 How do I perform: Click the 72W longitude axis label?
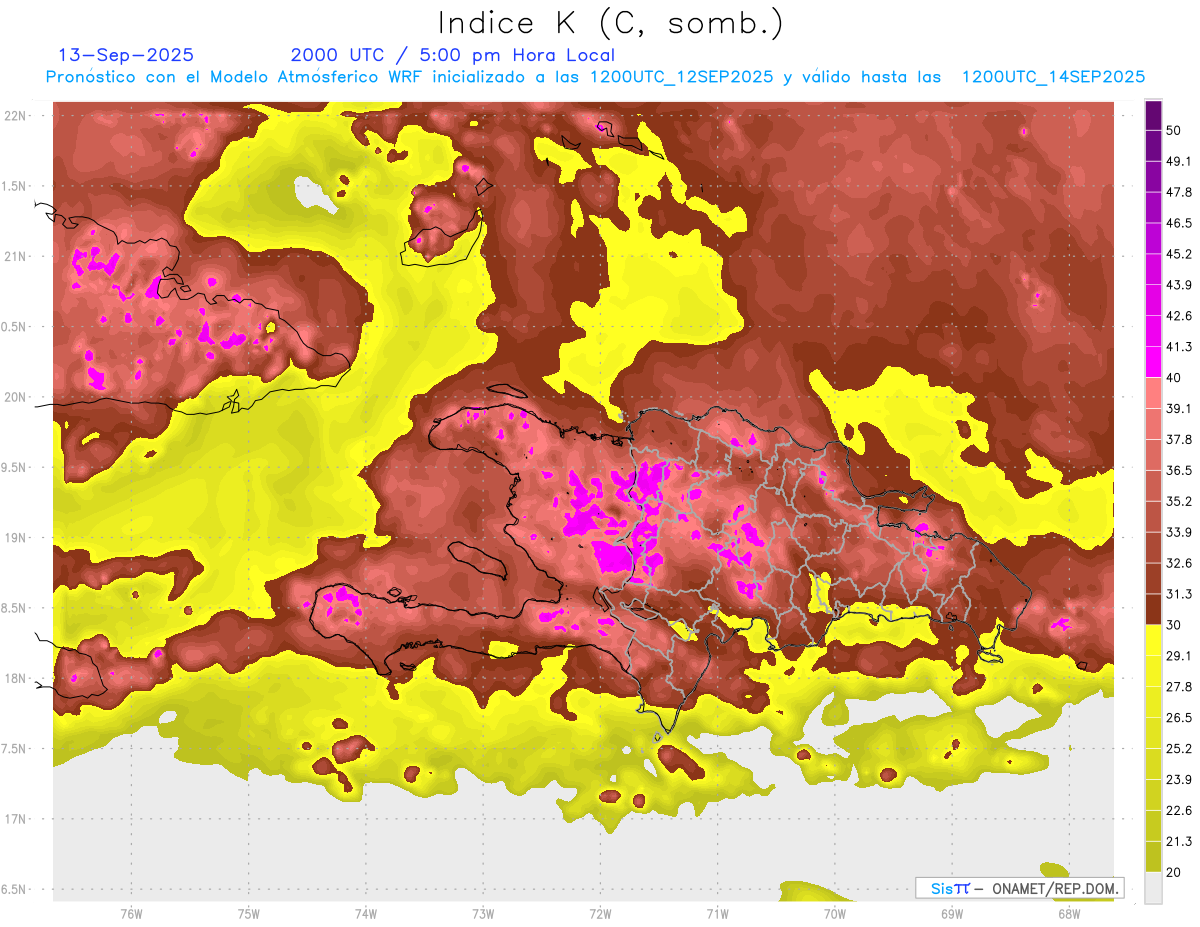click(600, 912)
